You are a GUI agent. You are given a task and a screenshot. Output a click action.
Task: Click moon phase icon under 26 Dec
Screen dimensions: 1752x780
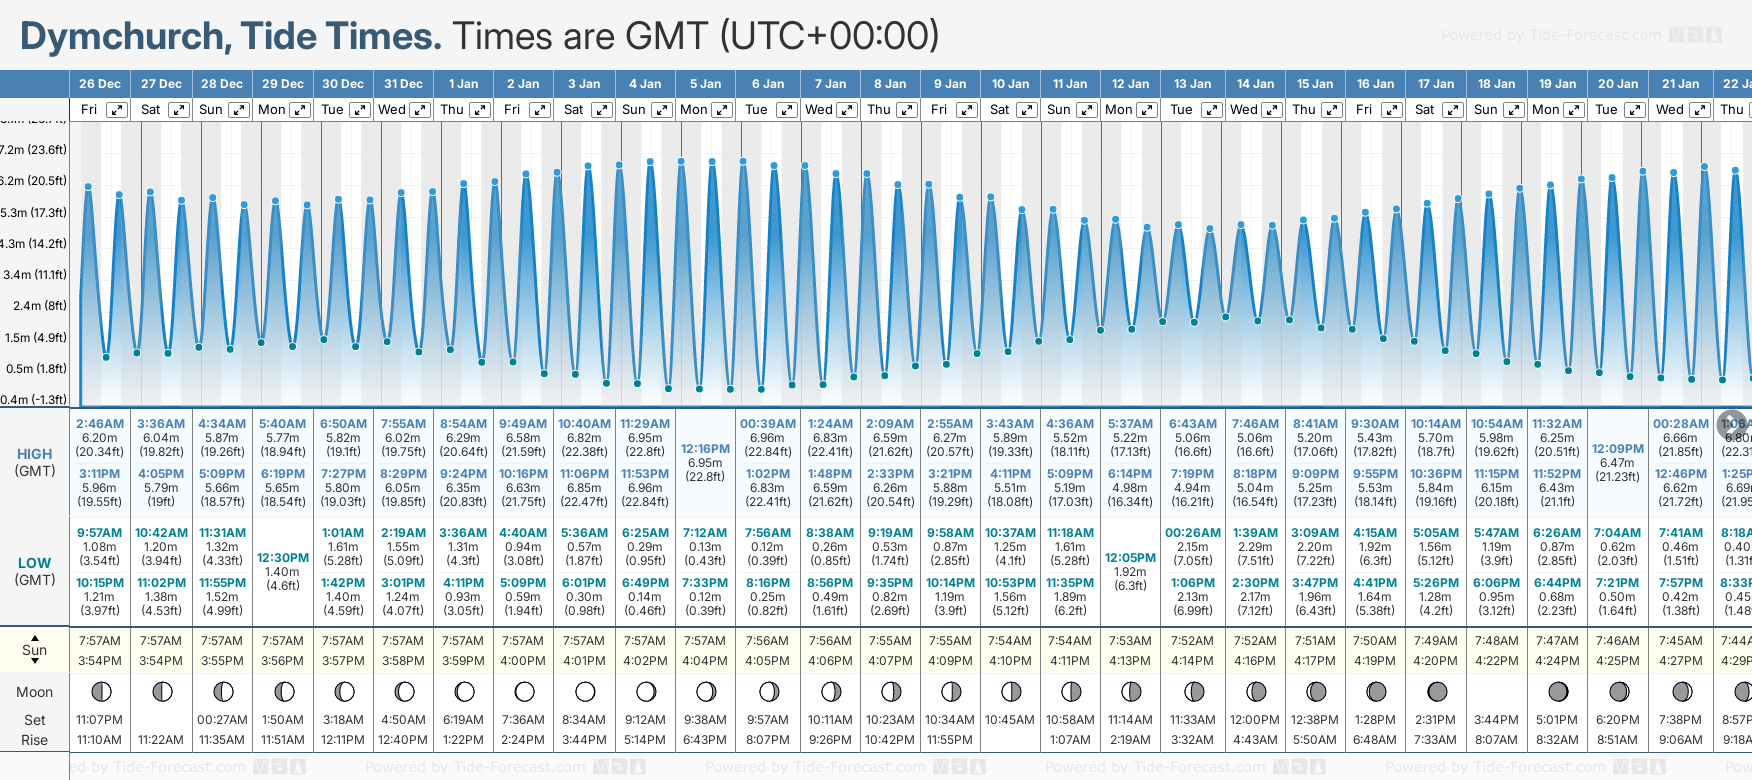[100, 691]
